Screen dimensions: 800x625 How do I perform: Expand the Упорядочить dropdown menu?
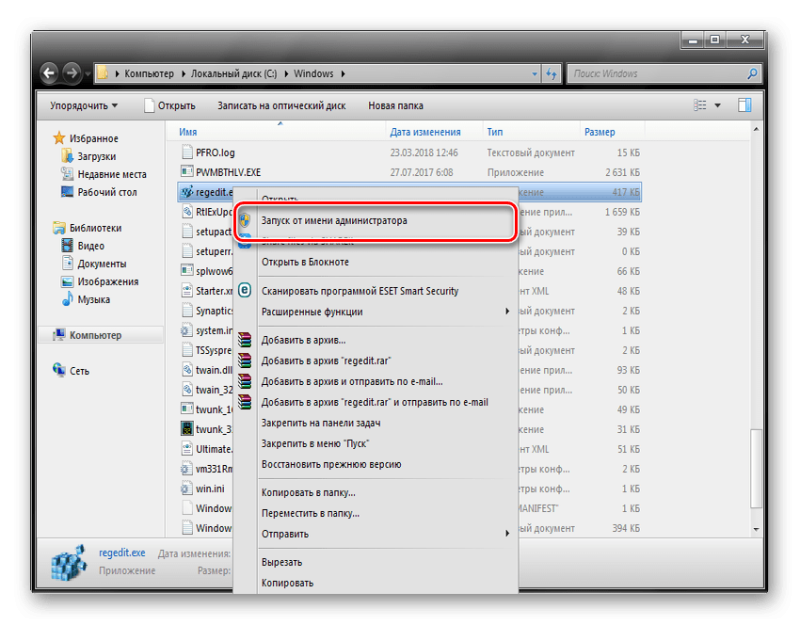point(84,105)
